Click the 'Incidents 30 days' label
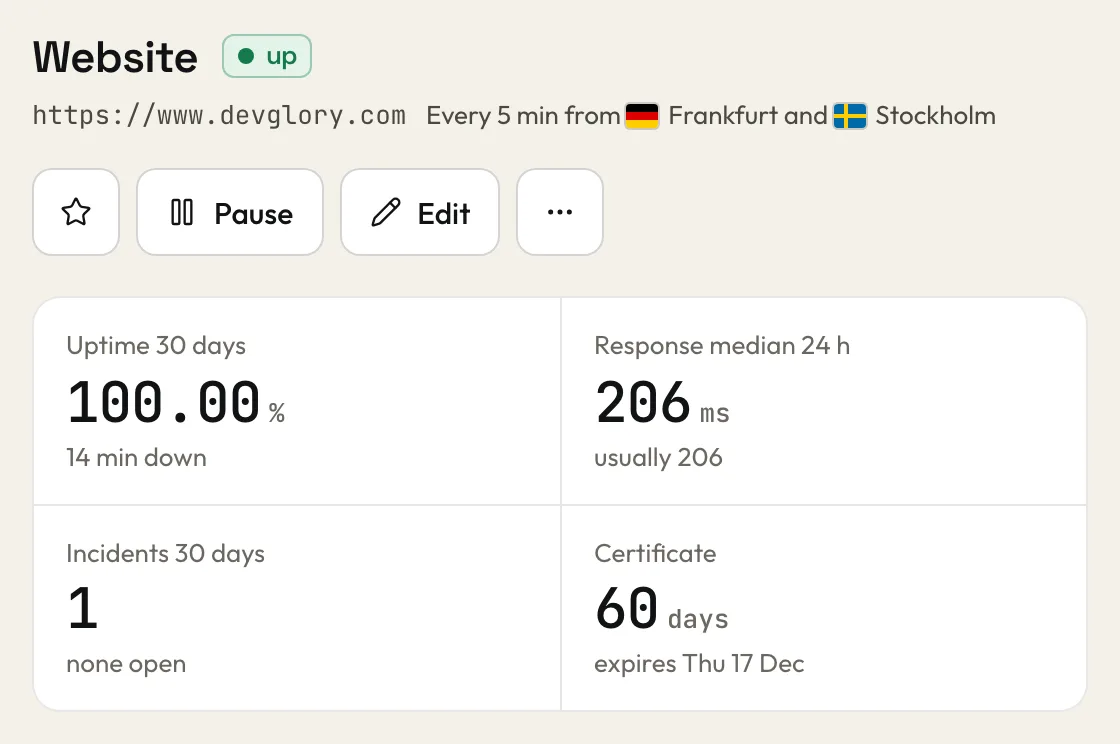The height and width of the screenshot is (744, 1120). (165, 553)
